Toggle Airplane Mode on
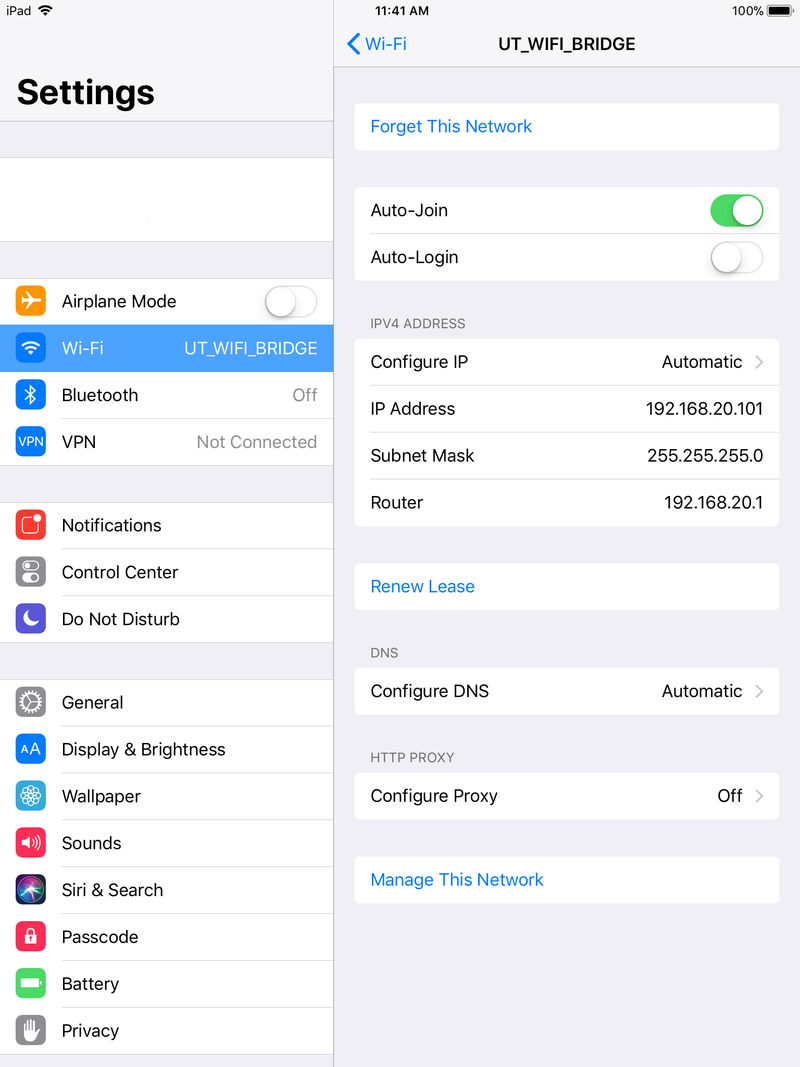 pos(290,301)
